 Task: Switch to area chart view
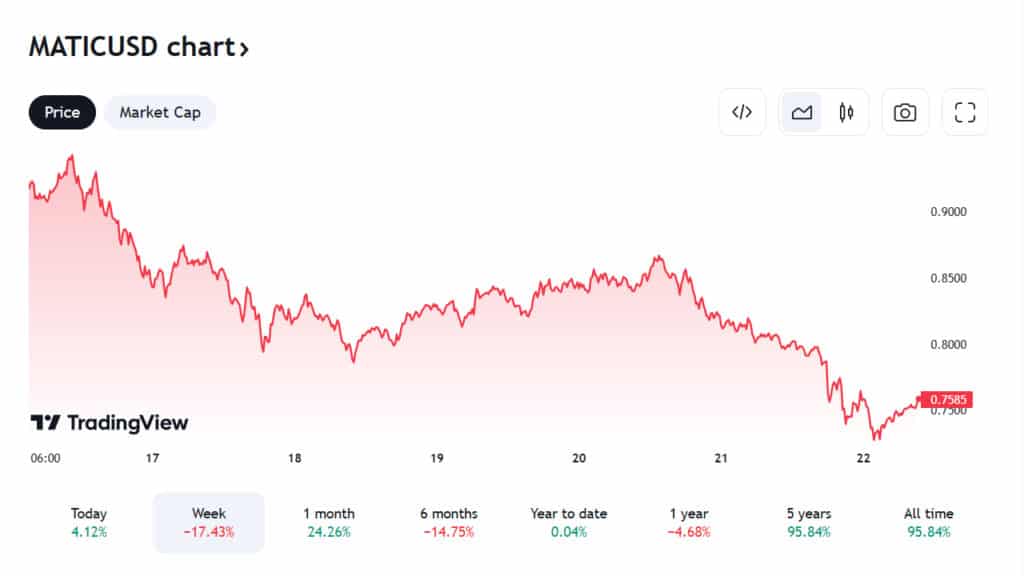click(801, 112)
